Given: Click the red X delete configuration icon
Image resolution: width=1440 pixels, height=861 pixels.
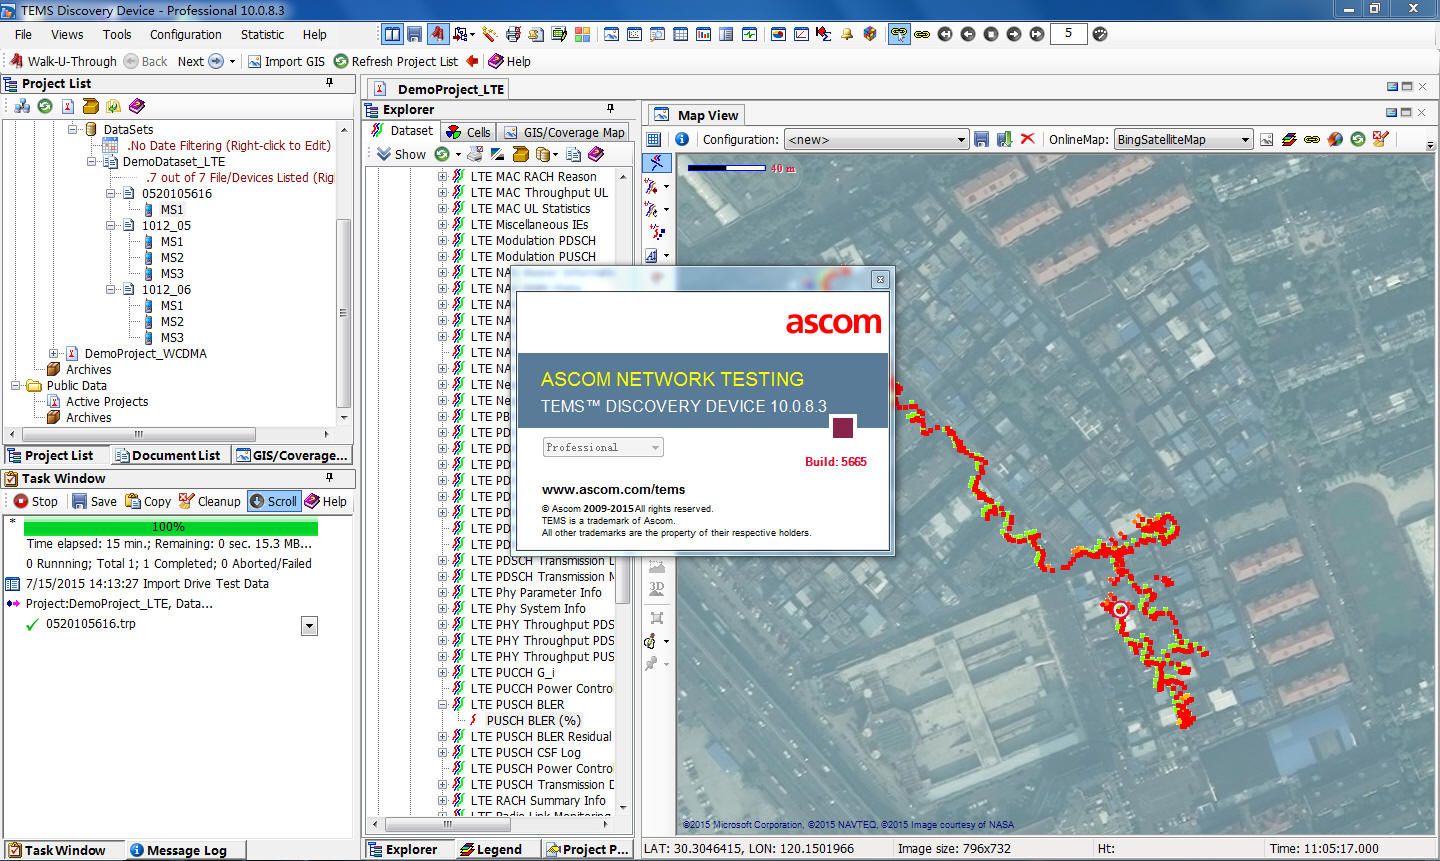Looking at the screenshot, I should tap(1027, 139).
